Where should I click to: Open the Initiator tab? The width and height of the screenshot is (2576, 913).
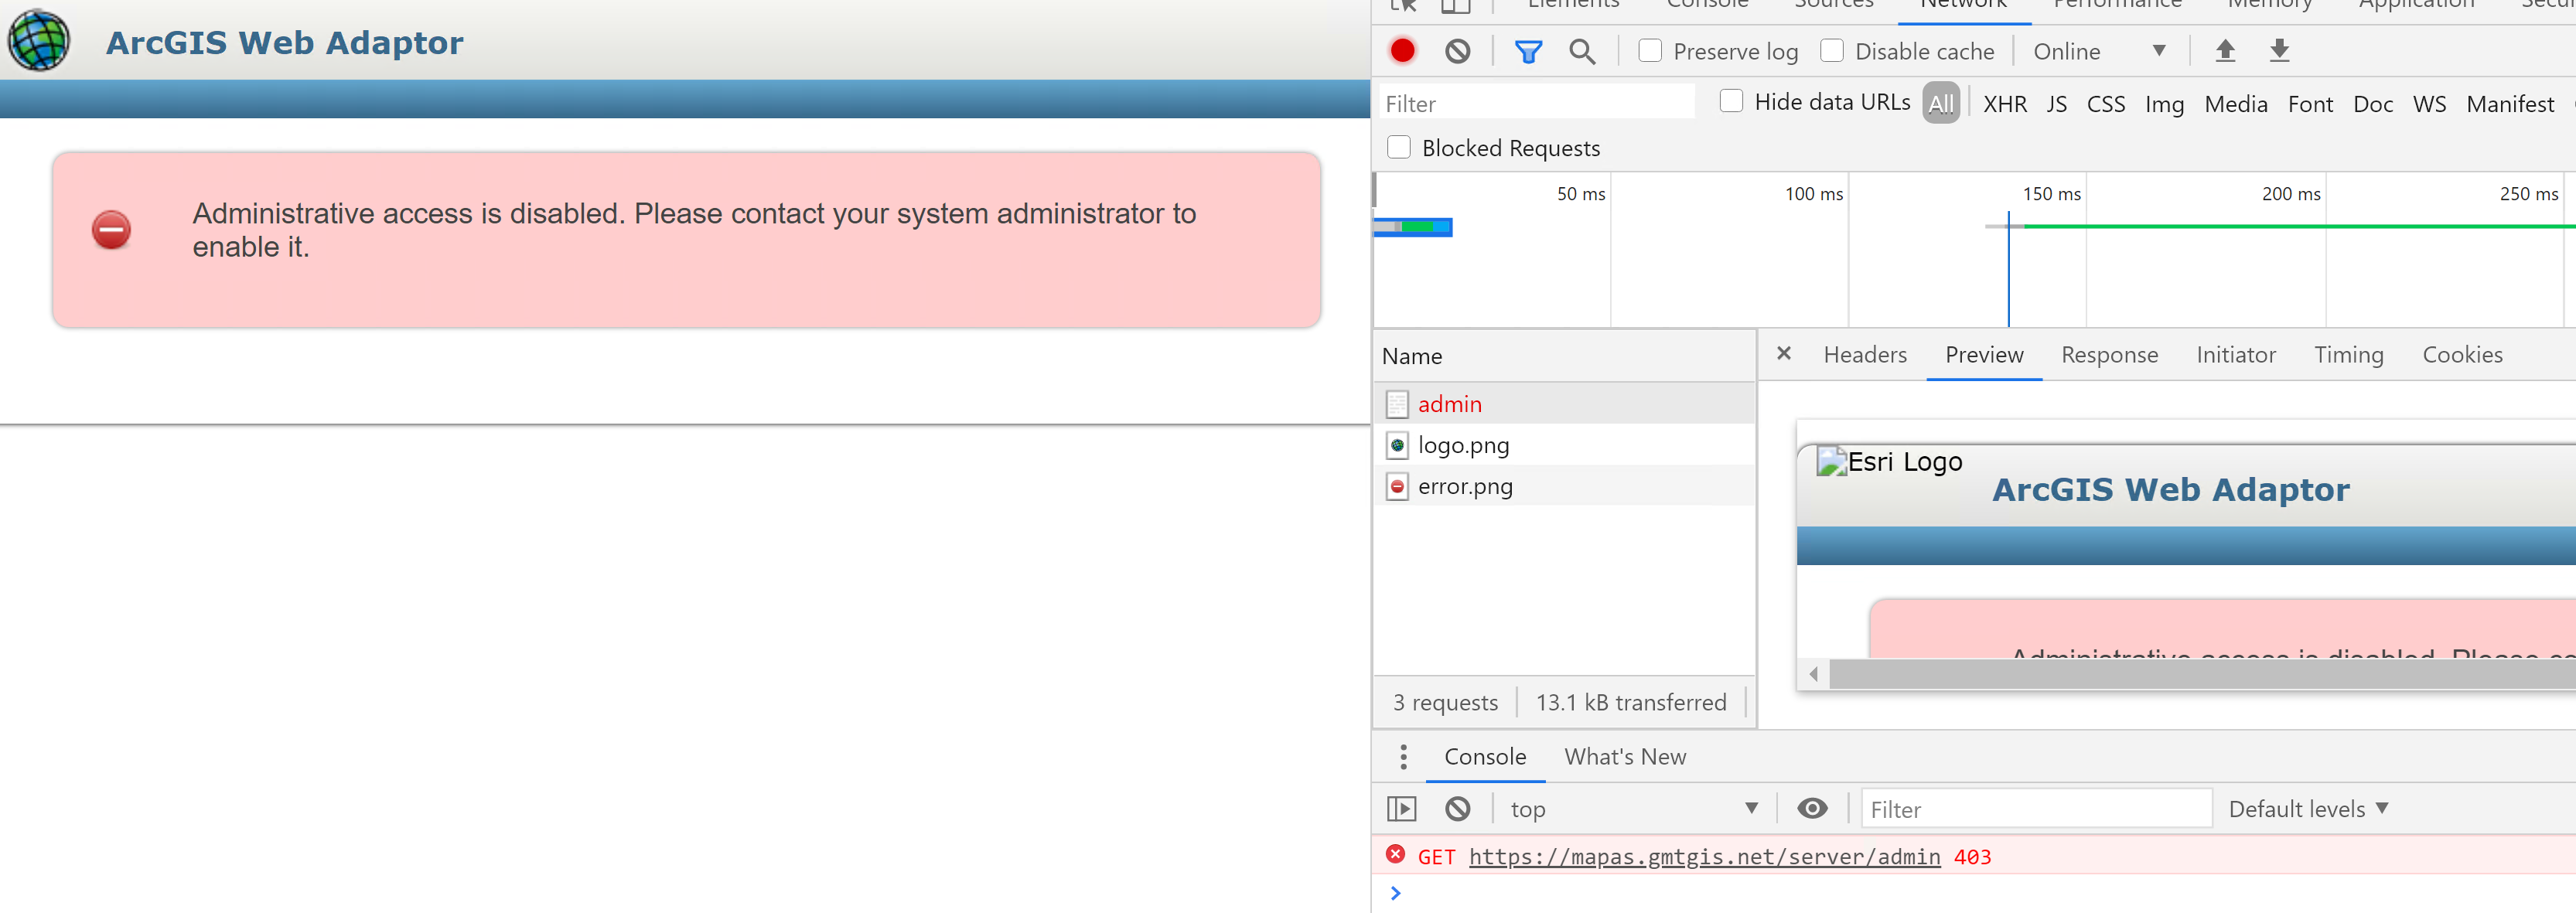2235,354
